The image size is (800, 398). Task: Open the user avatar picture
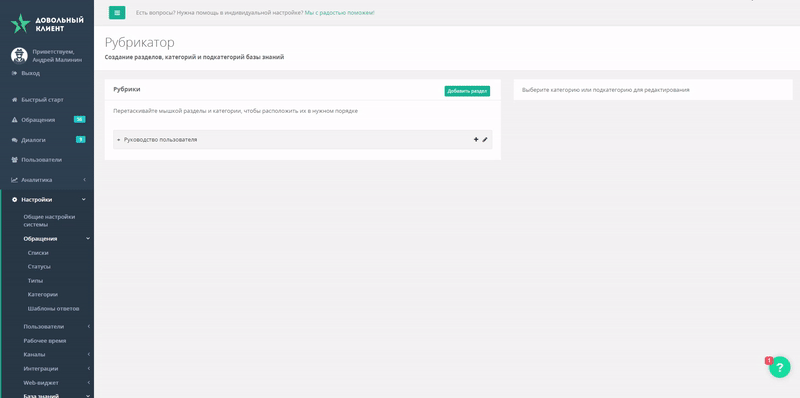click(19, 55)
